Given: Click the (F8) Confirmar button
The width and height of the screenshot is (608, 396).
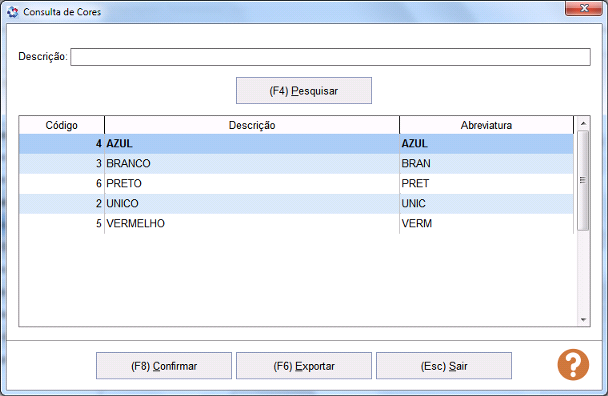Looking at the screenshot, I should pyautogui.click(x=164, y=366).
